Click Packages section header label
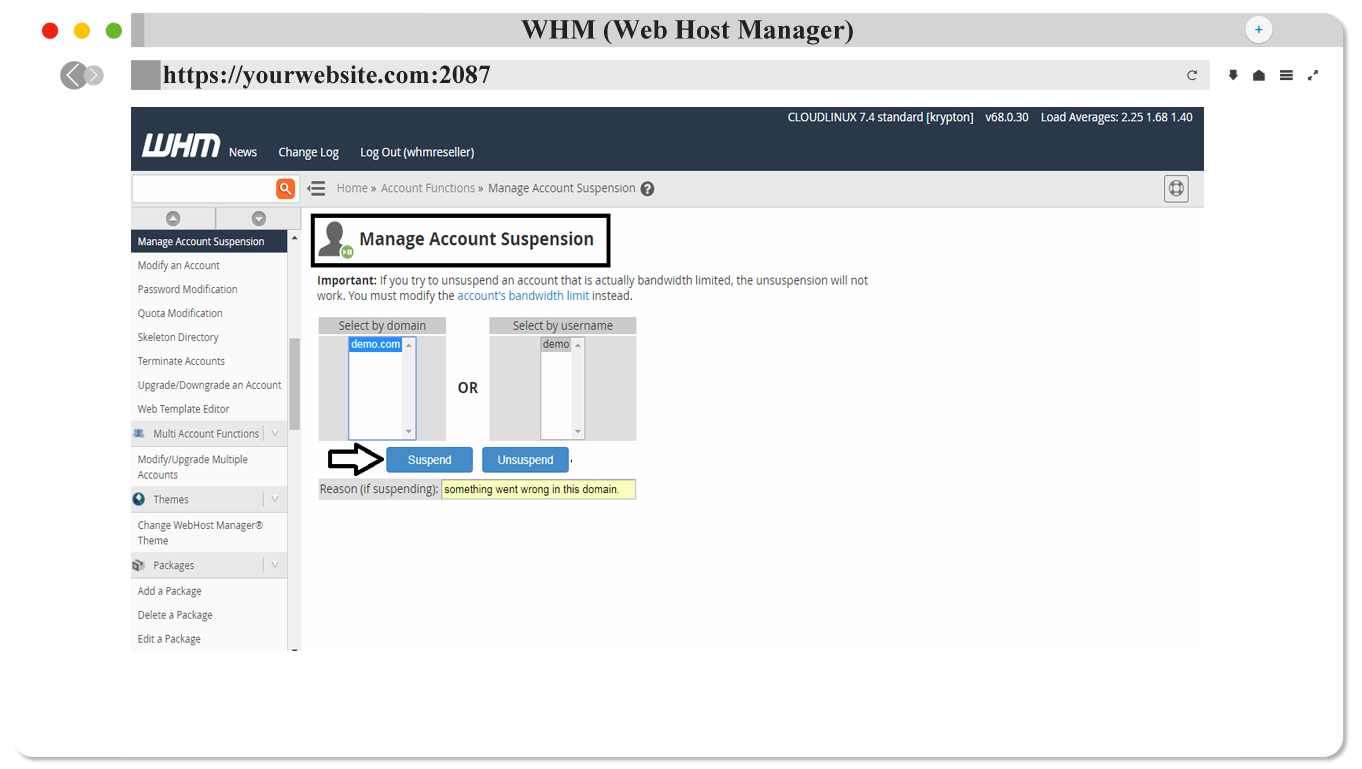The width and height of the screenshot is (1362, 769). point(174,565)
